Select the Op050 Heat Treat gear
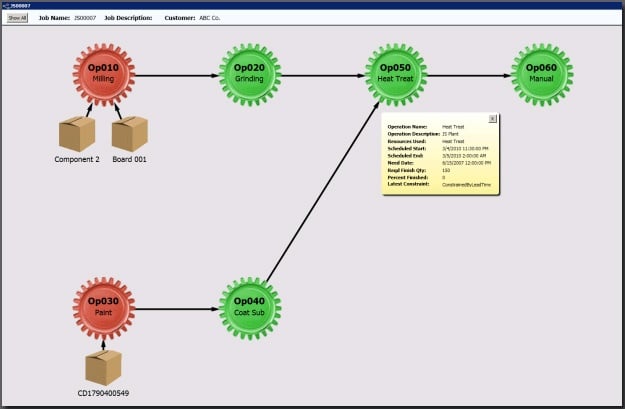 (x=396, y=74)
